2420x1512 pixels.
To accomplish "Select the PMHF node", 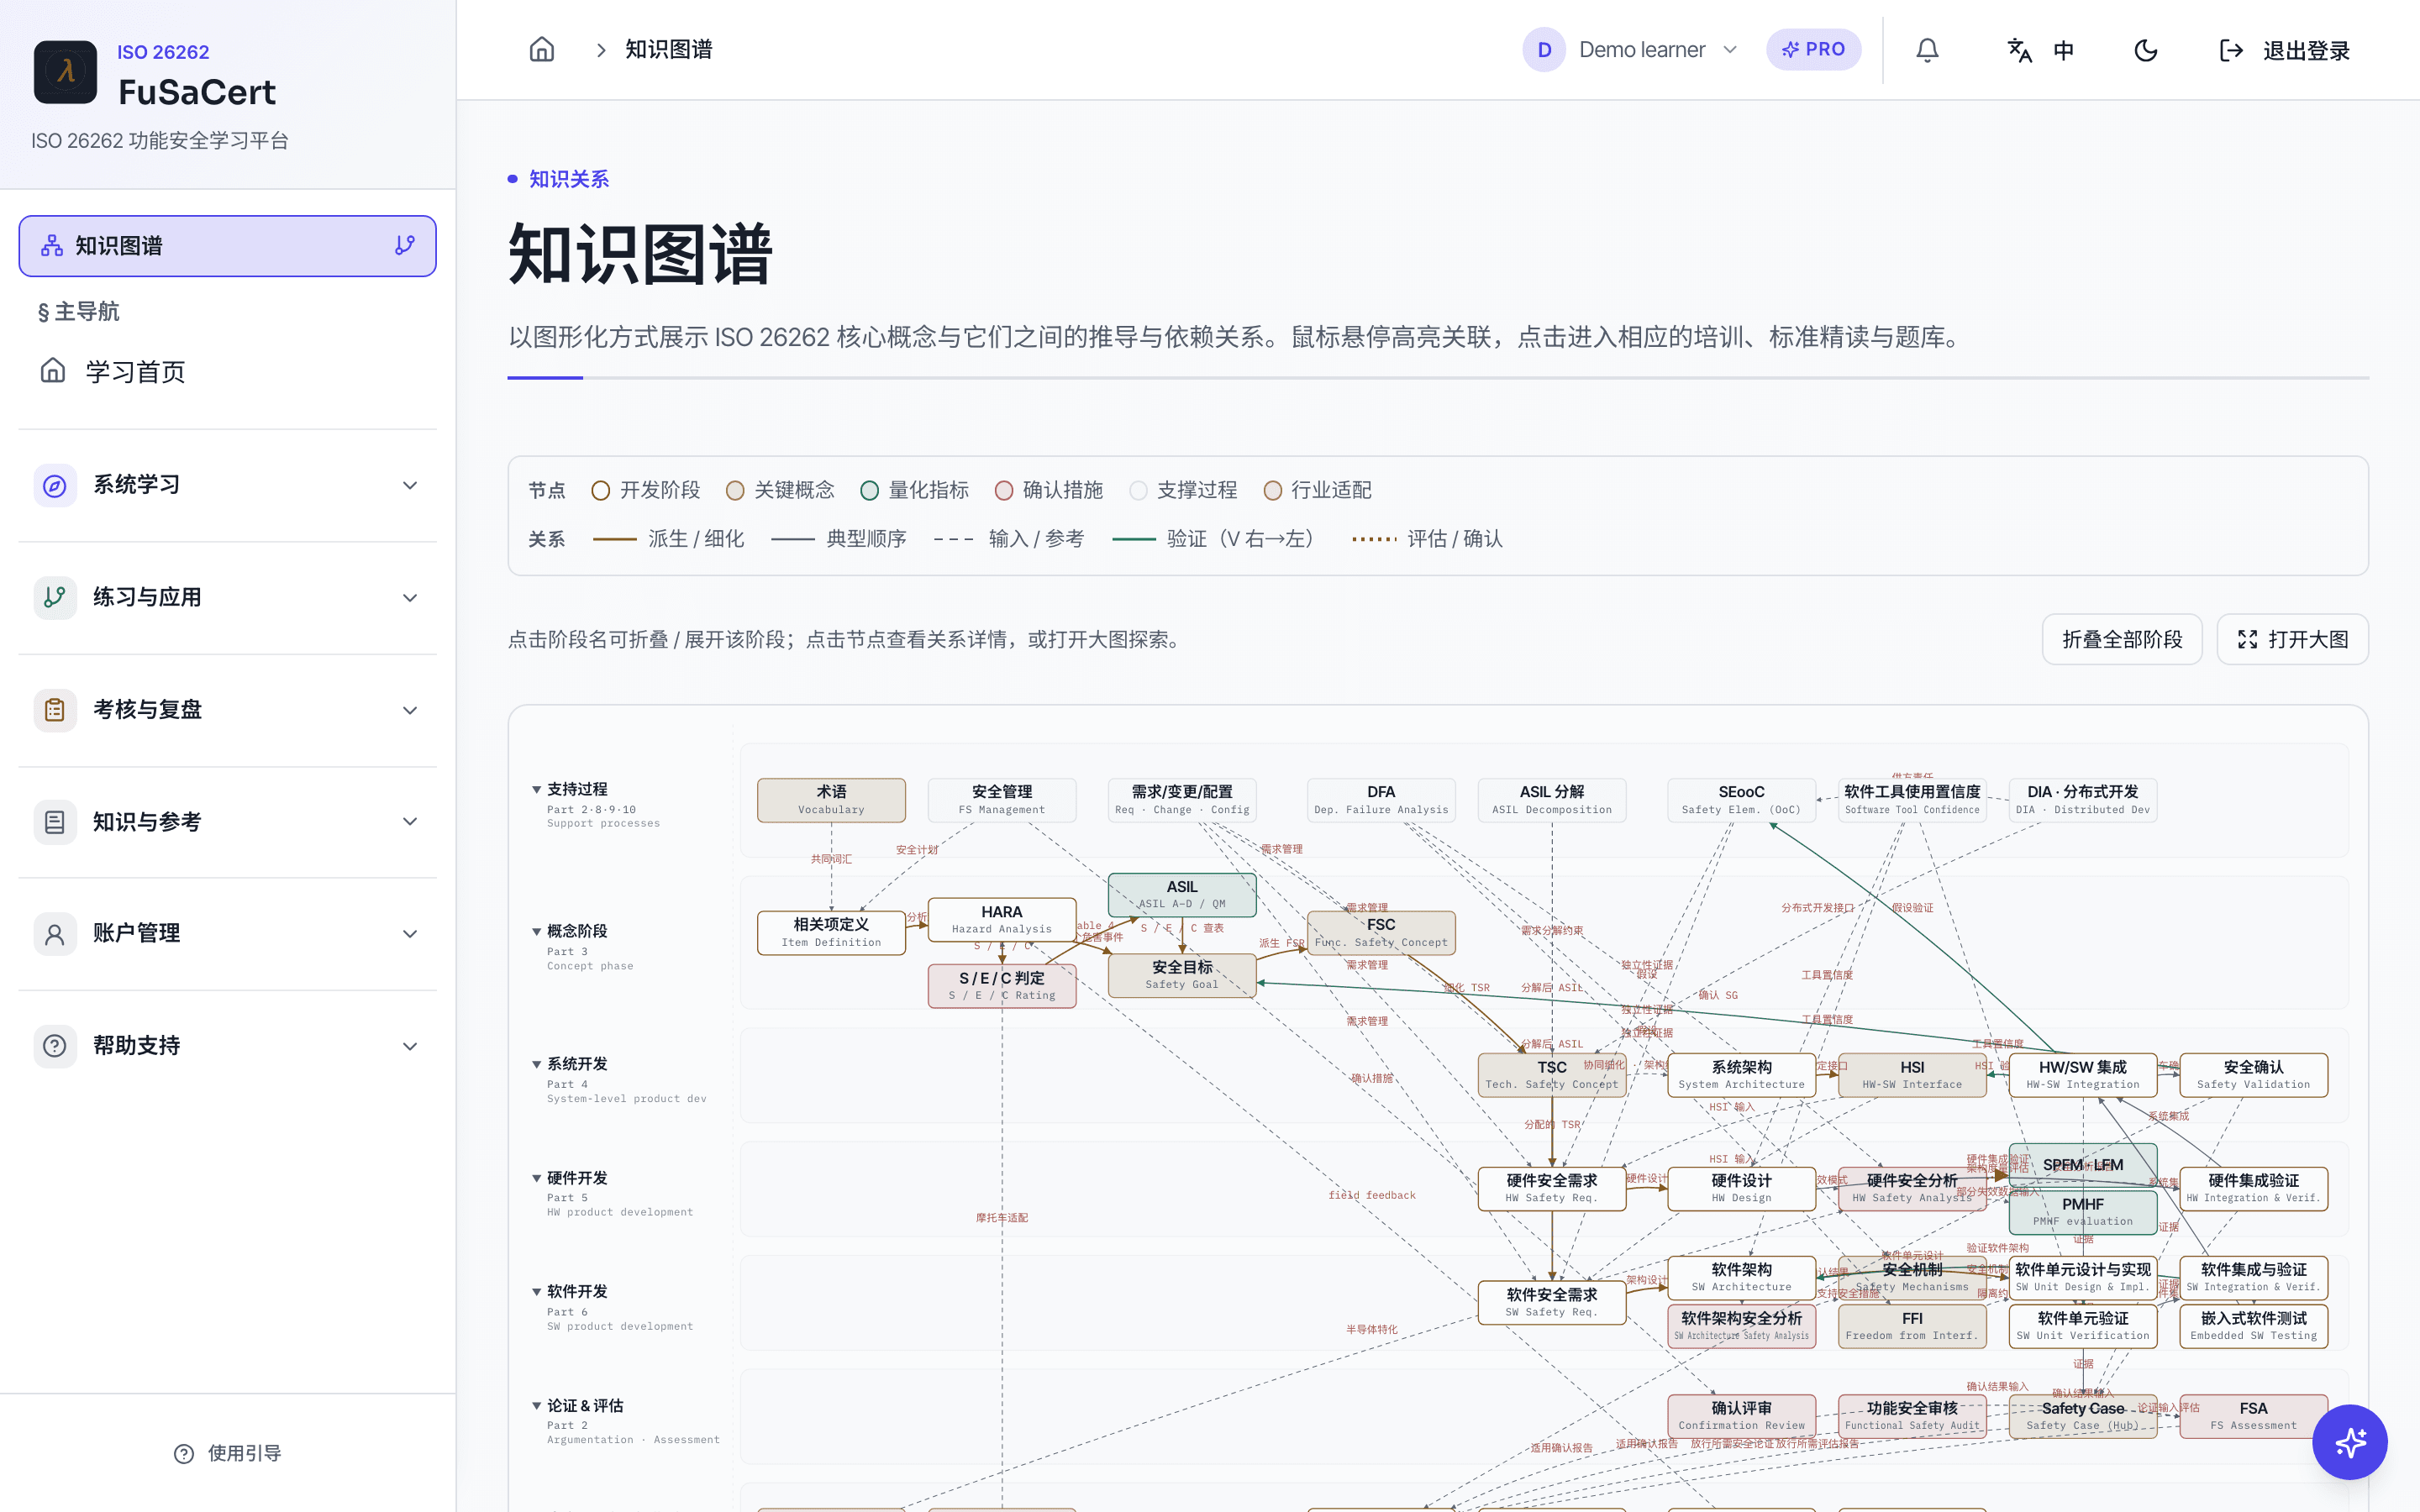I will [x=2083, y=1212].
